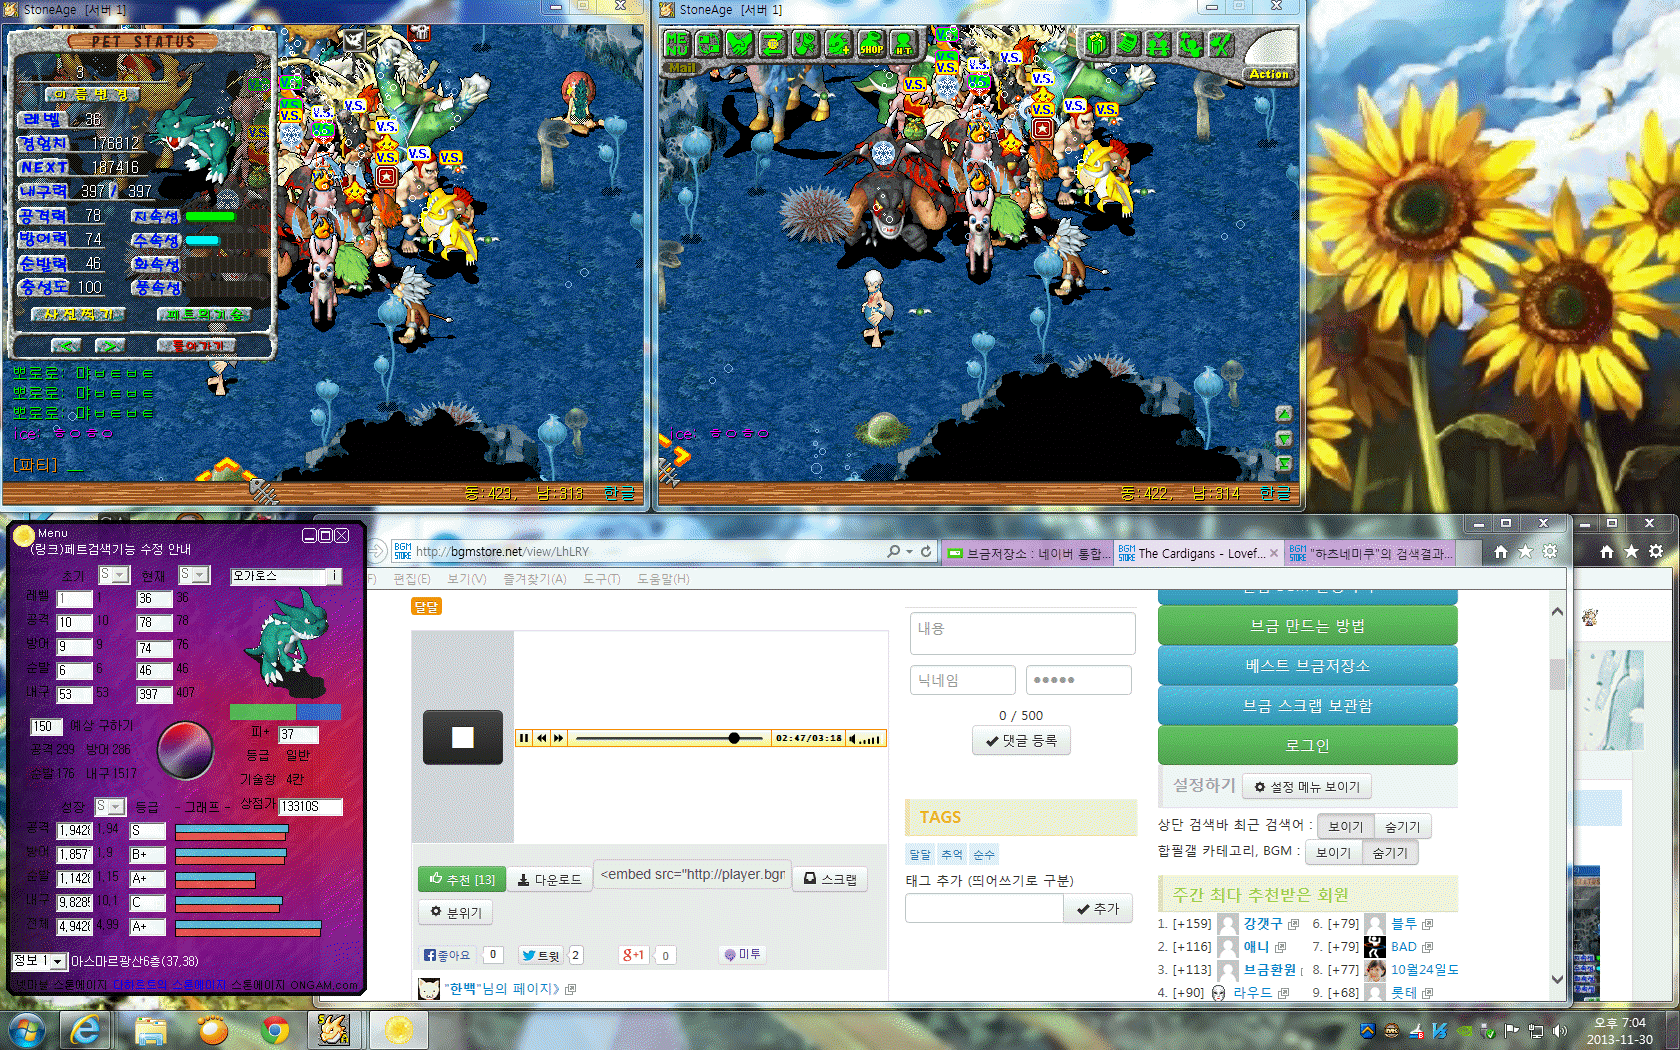The width and height of the screenshot is (1680, 1050).
Task: Click the Mail label in StoneAge window
Action: pos(682,68)
